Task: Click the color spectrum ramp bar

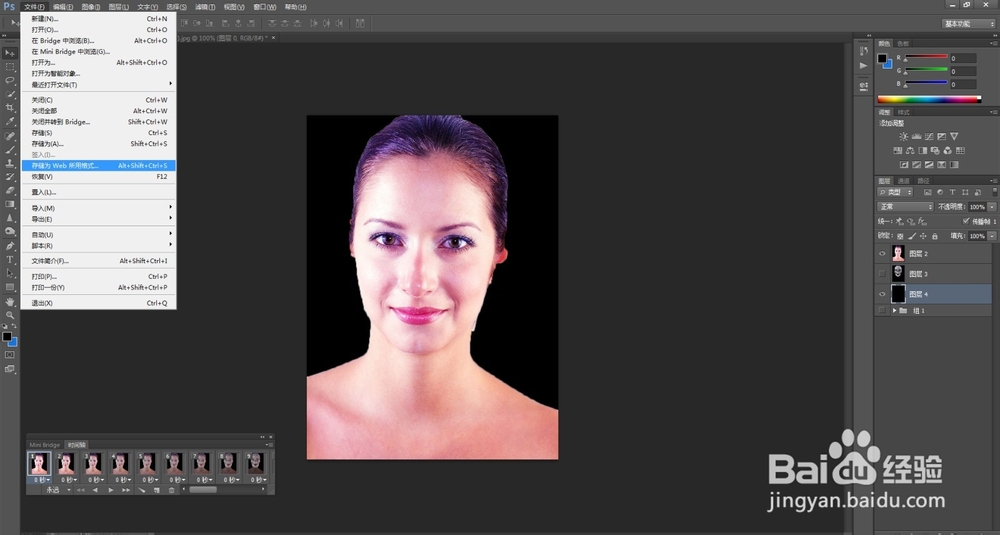Action: 929,99
